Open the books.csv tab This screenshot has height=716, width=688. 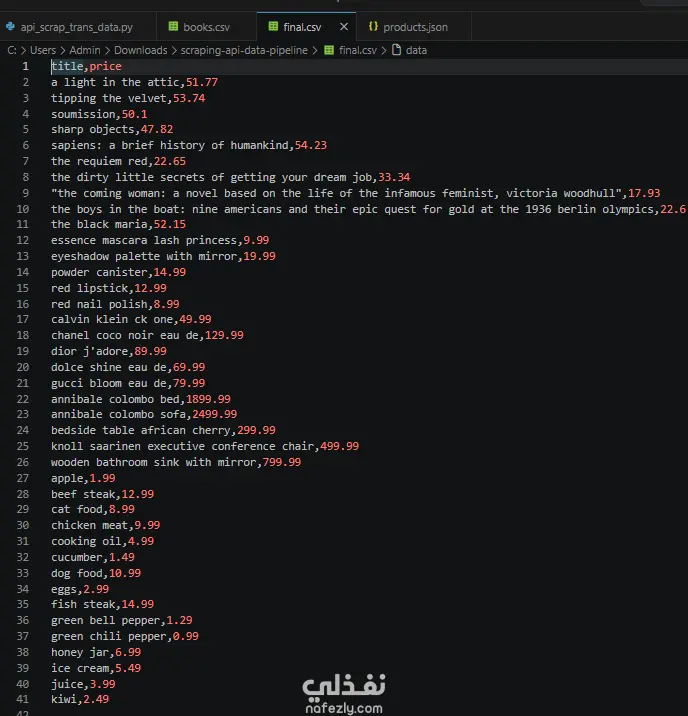[206, 27]
